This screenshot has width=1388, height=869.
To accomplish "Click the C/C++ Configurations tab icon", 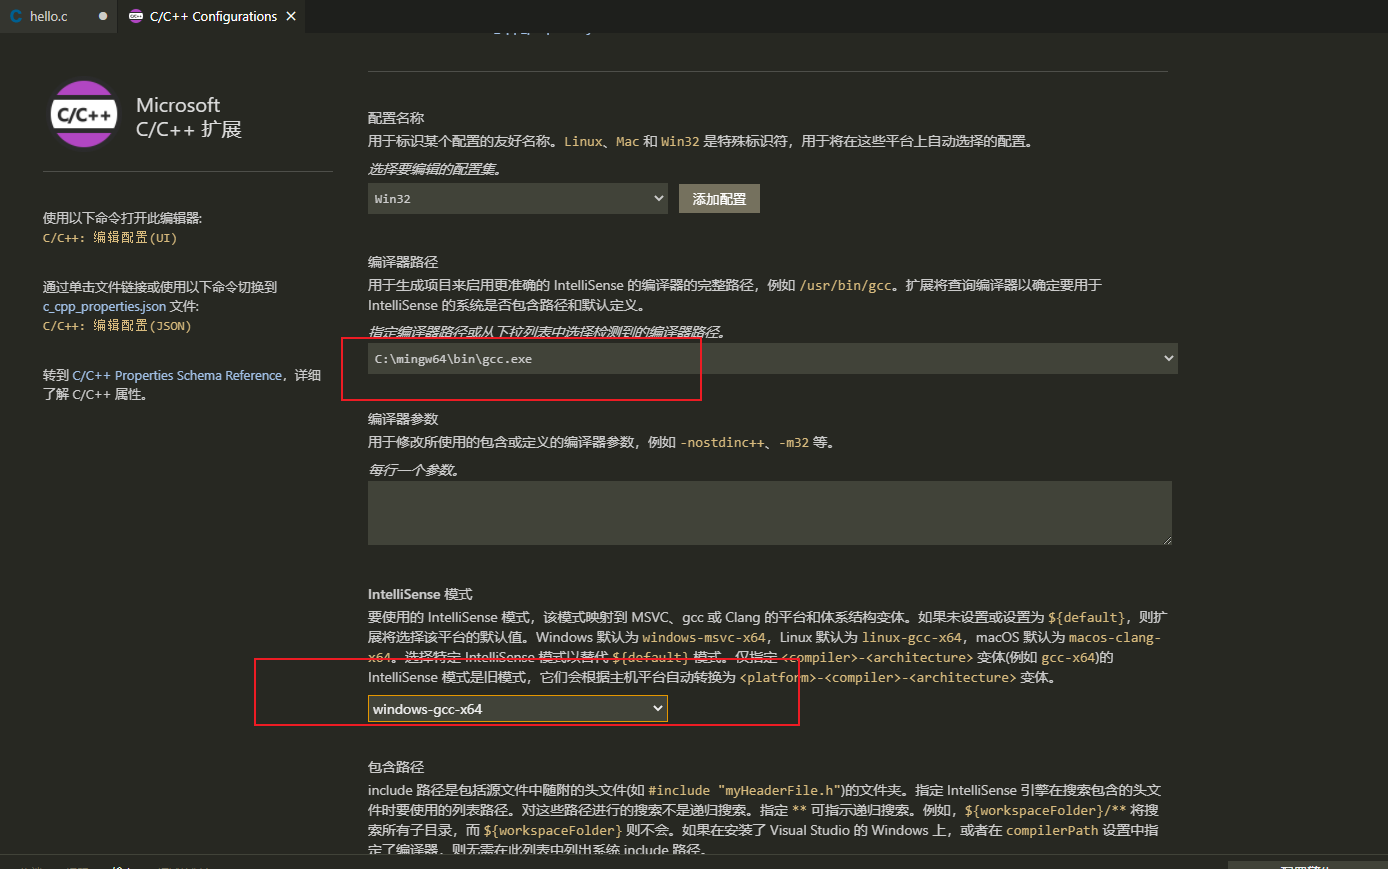I will coord(136,16).
